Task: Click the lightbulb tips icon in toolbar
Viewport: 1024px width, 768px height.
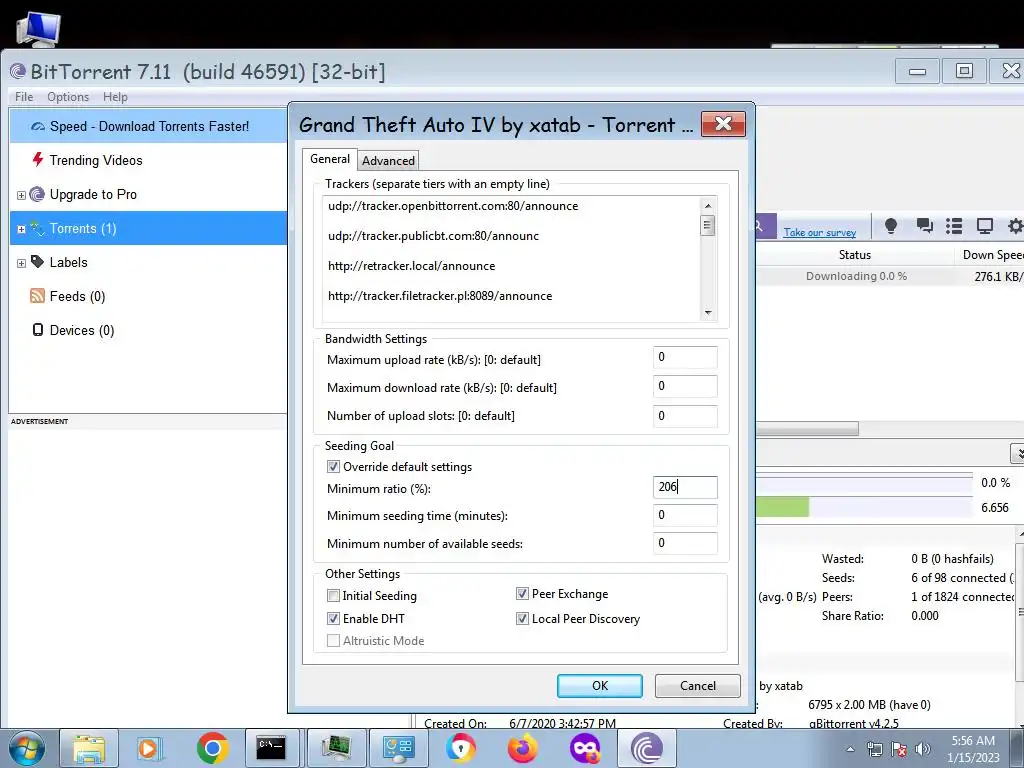Action: tap(890, 226)
